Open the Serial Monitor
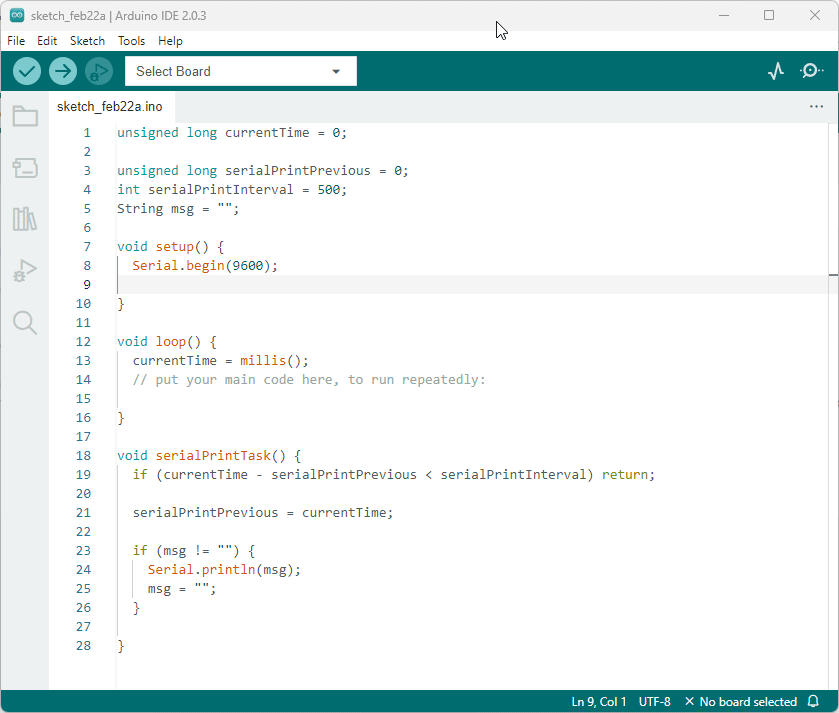Image resolution: width=839 pixels, height=713 pixels. tap(811, 71)
